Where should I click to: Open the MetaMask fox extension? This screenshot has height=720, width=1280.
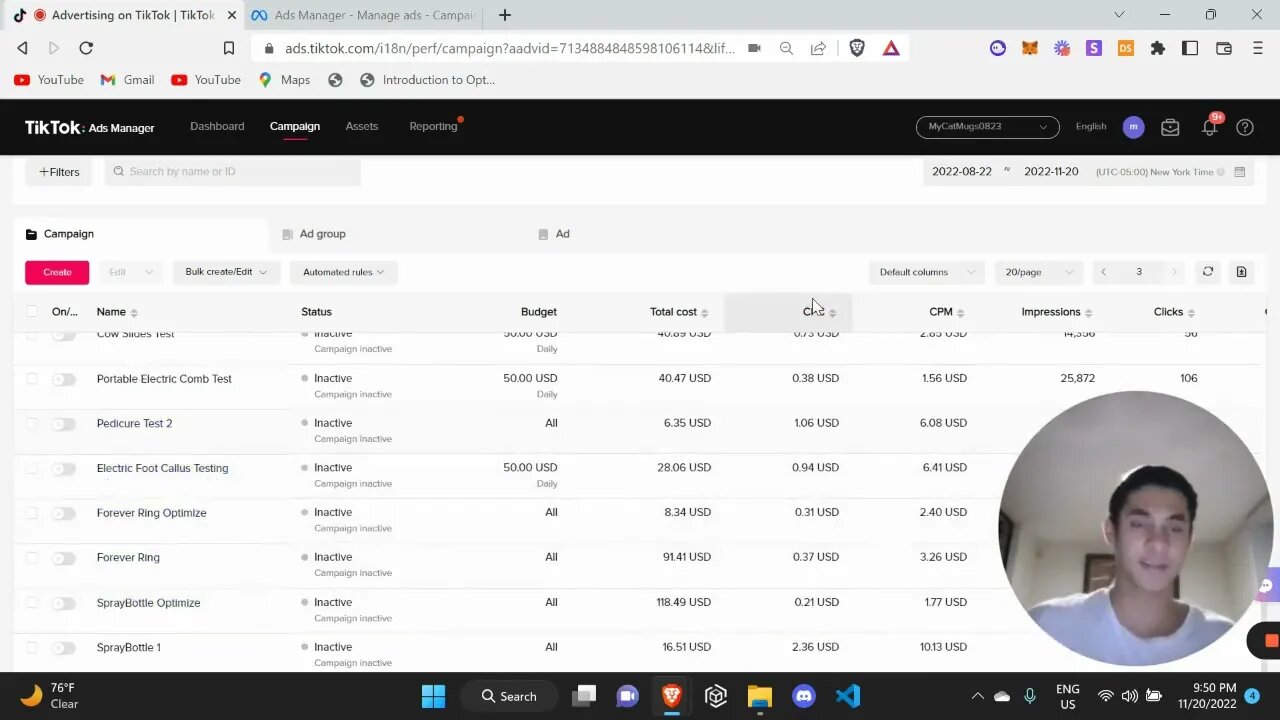point(1030,48)
